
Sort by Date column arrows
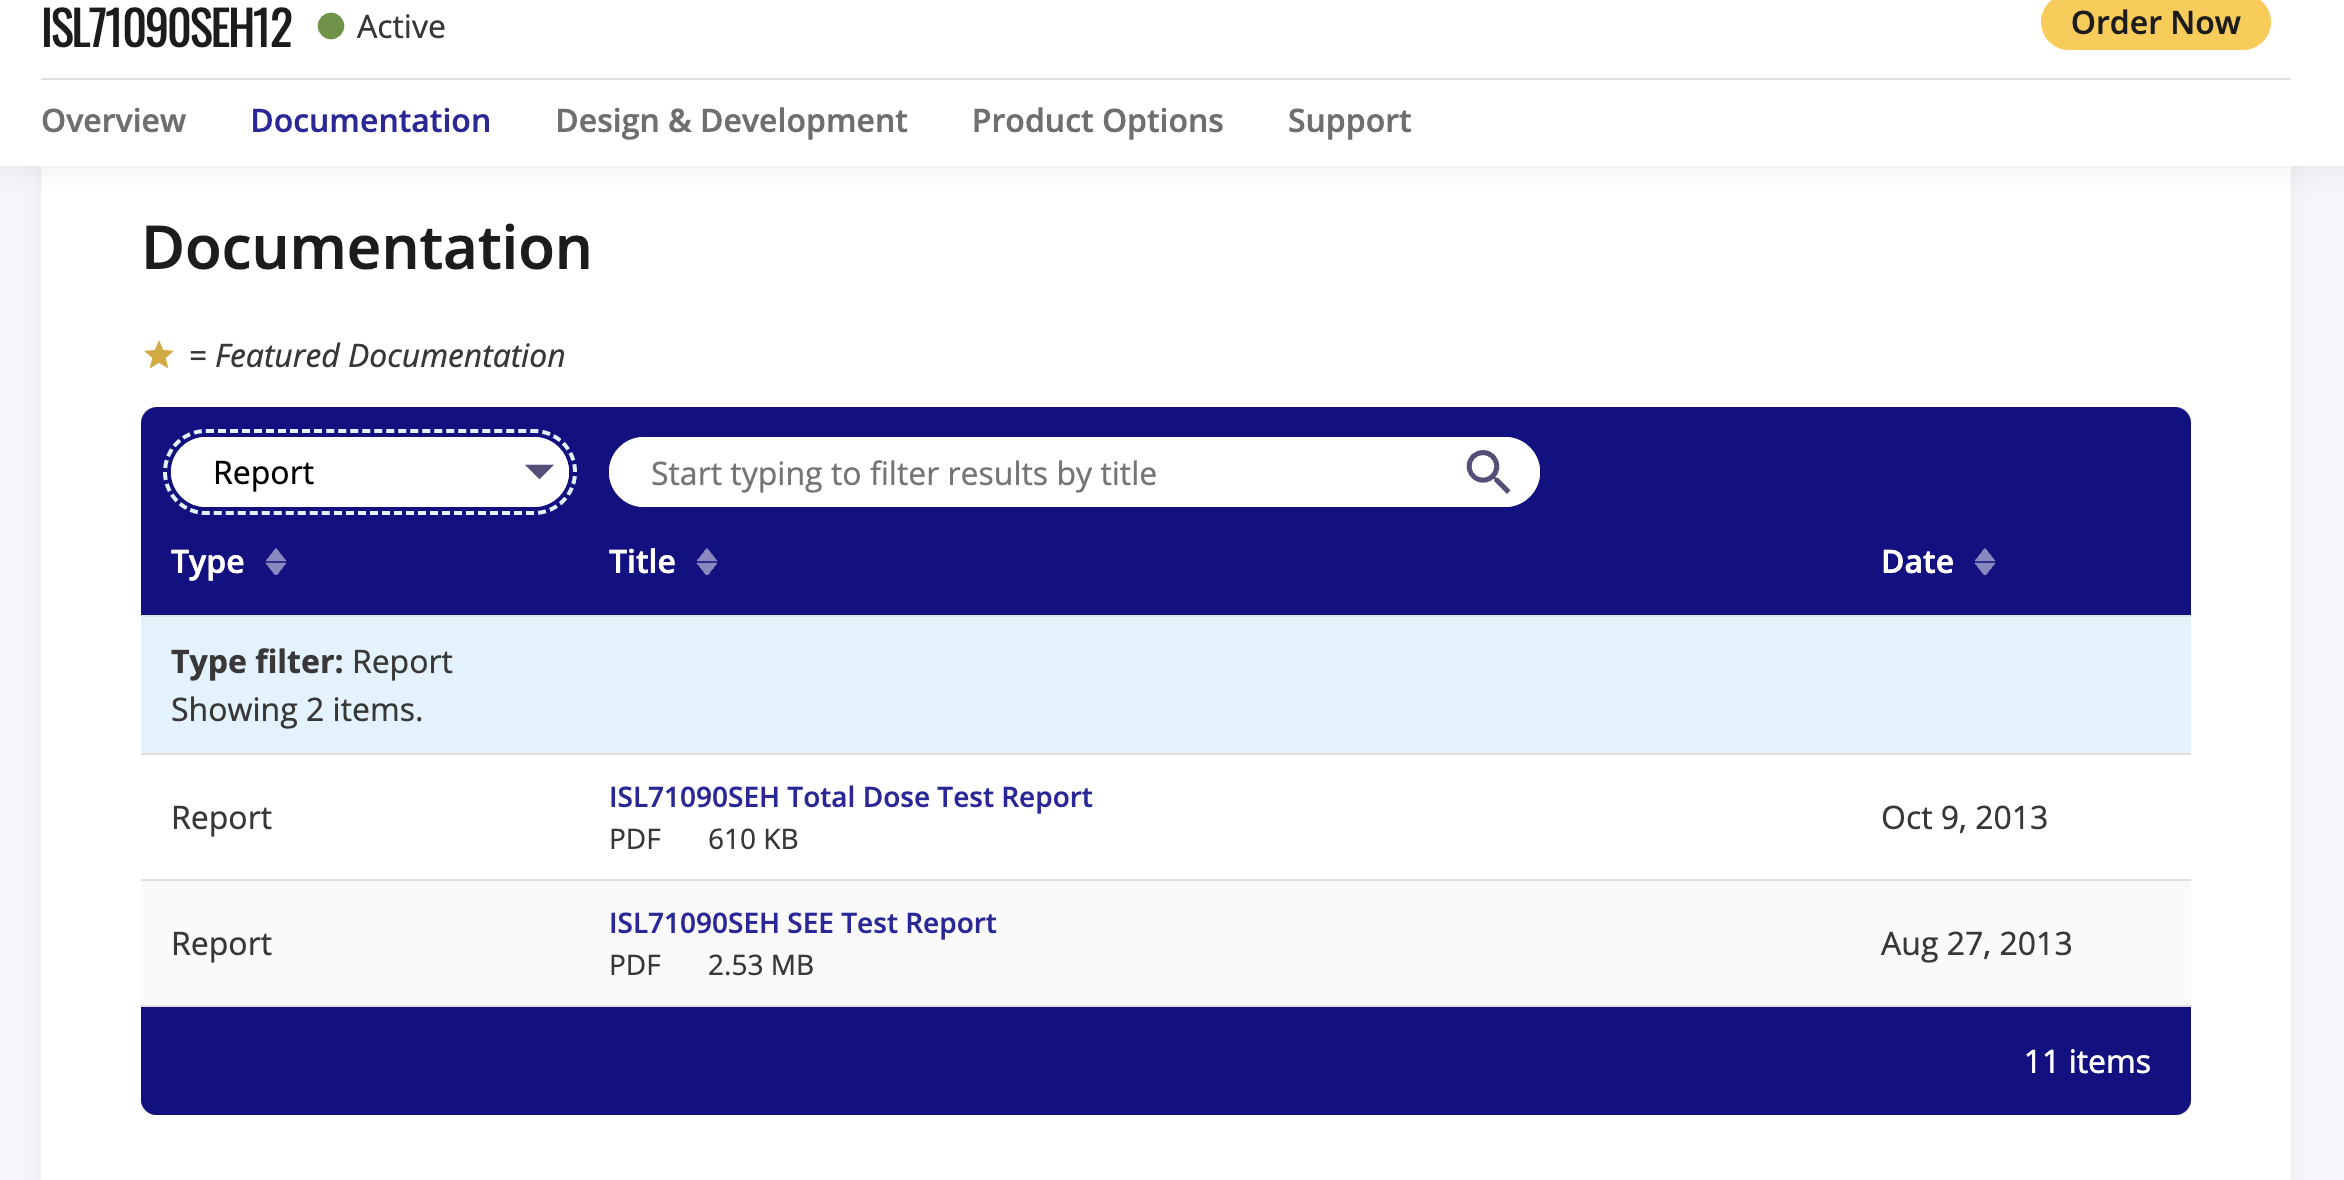coord(1985,562)
